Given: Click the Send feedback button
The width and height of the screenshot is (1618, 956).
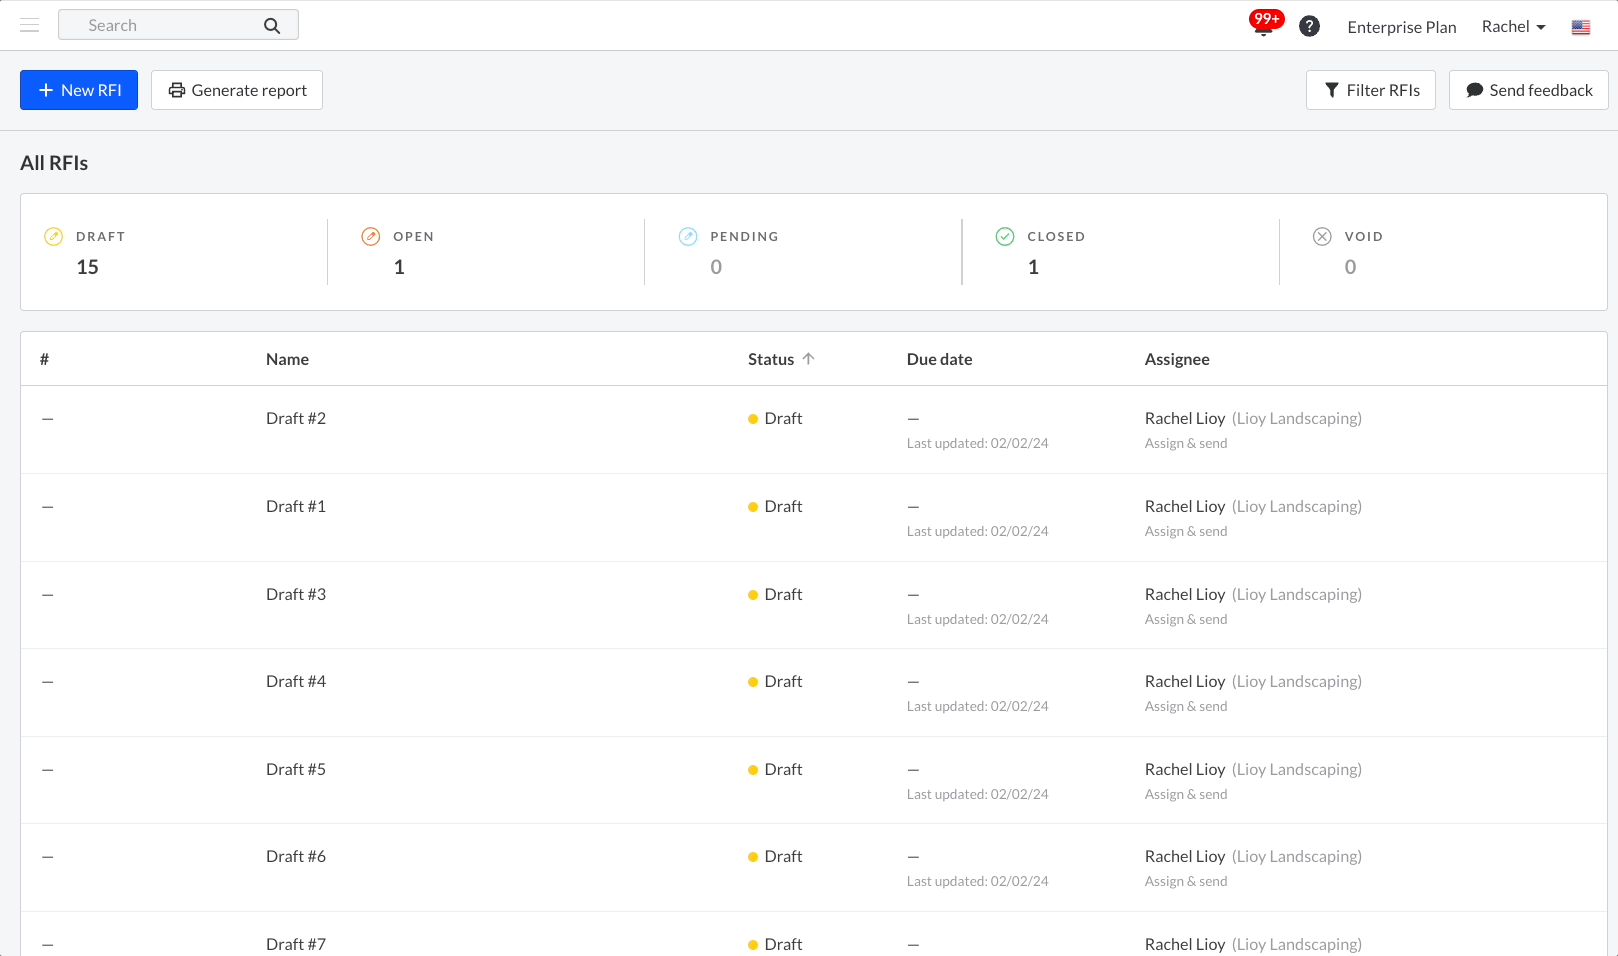Looking at the screenshot, I should pyautogui.click(x=1528, y=90).
